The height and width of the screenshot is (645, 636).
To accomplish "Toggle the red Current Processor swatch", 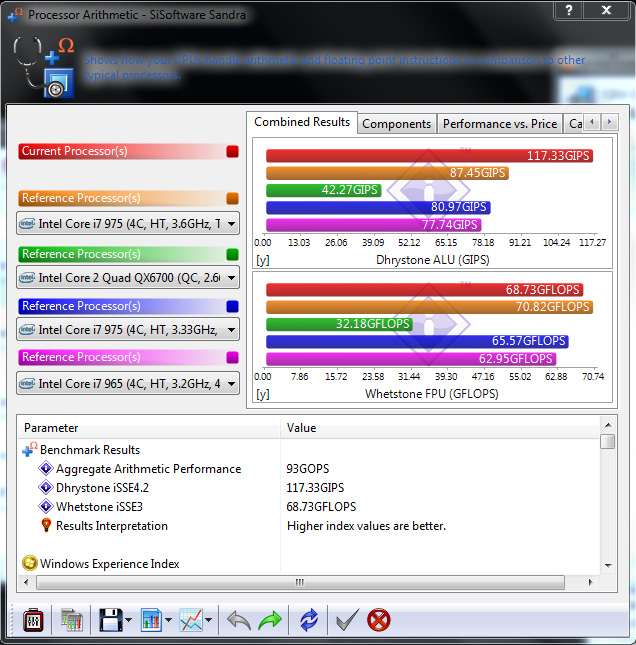I will coord(232,151).
